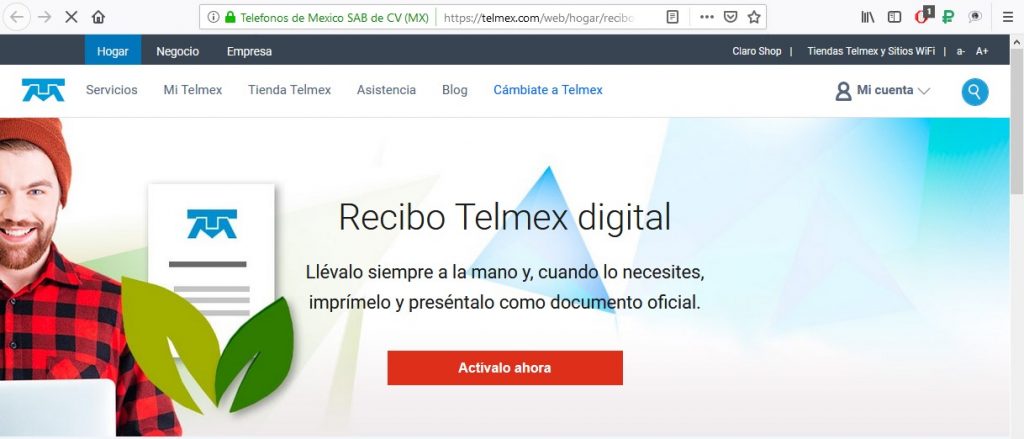Follow the Cámbiate a Telmex link
Screen dimensions: 1024x439
(548, 90)
